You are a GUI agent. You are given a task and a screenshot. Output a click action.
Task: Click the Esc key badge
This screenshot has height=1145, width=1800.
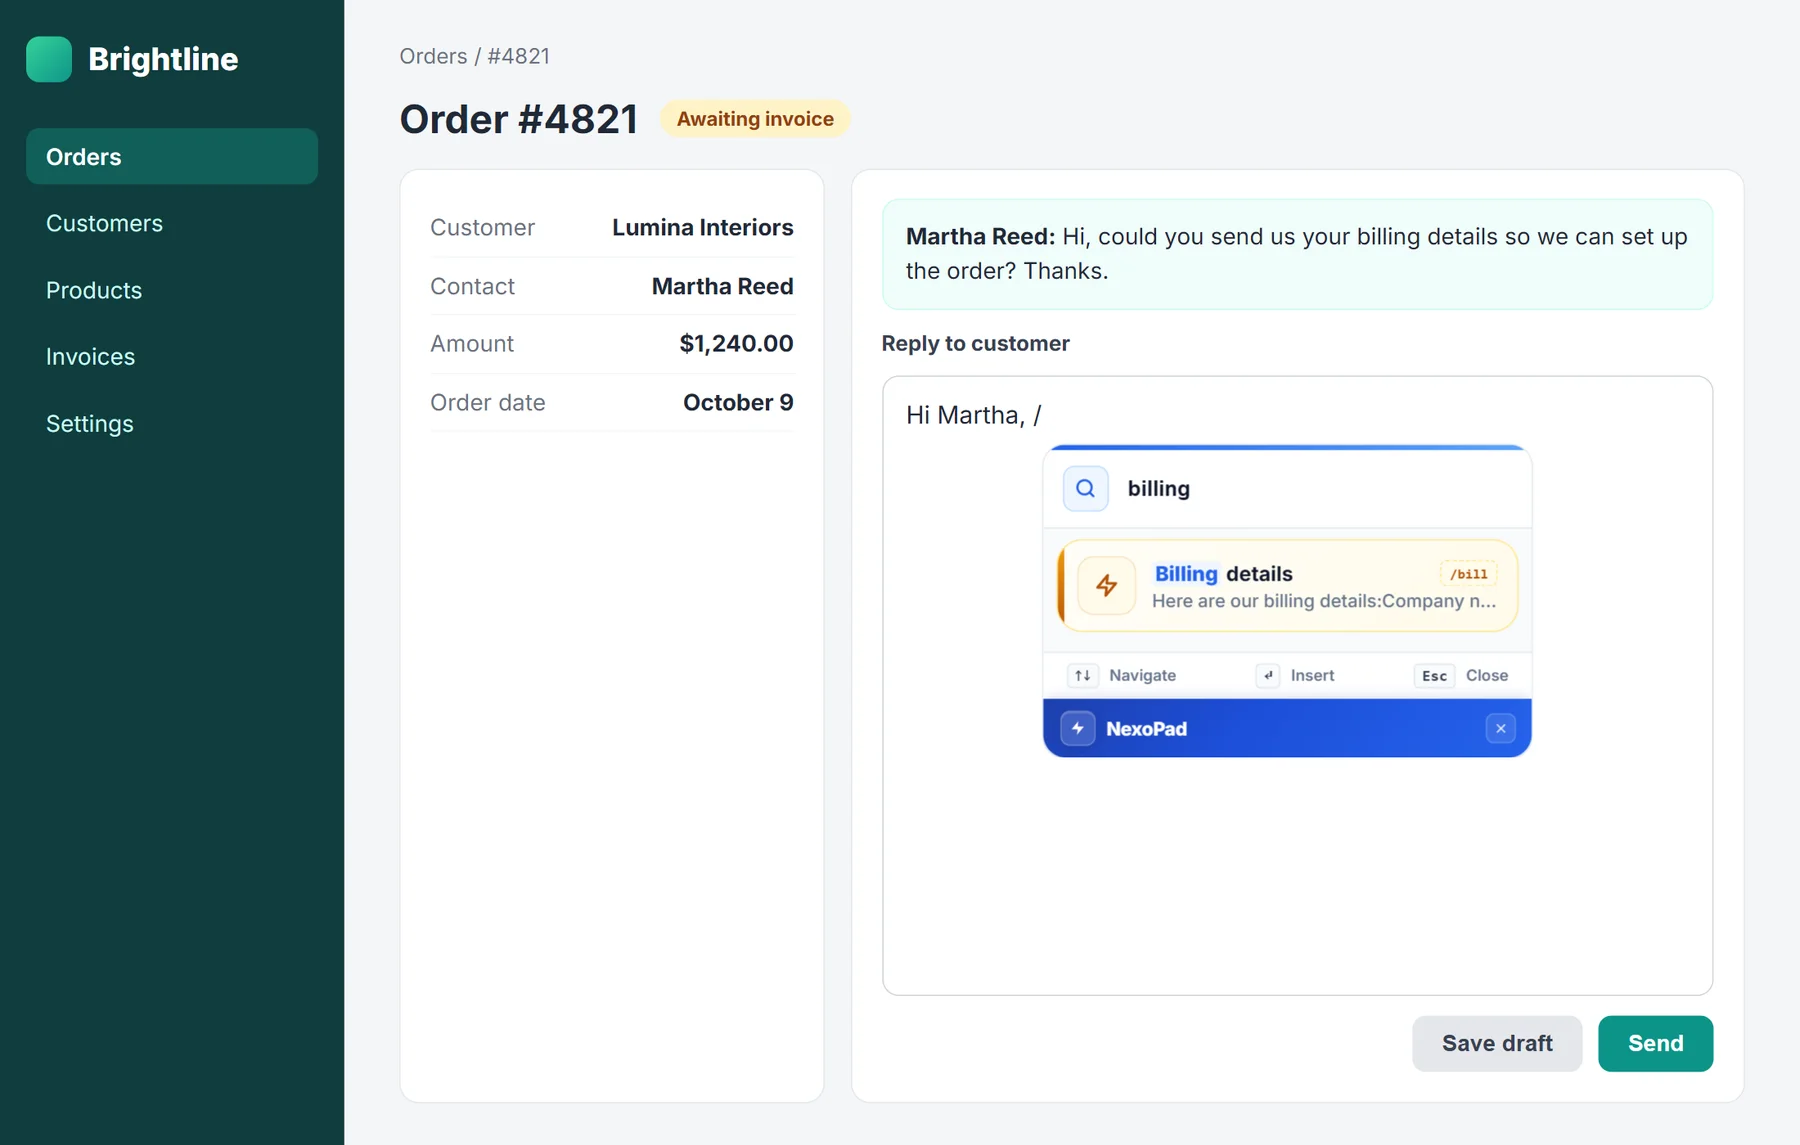pyautogui.click(x=1434, y=676)
